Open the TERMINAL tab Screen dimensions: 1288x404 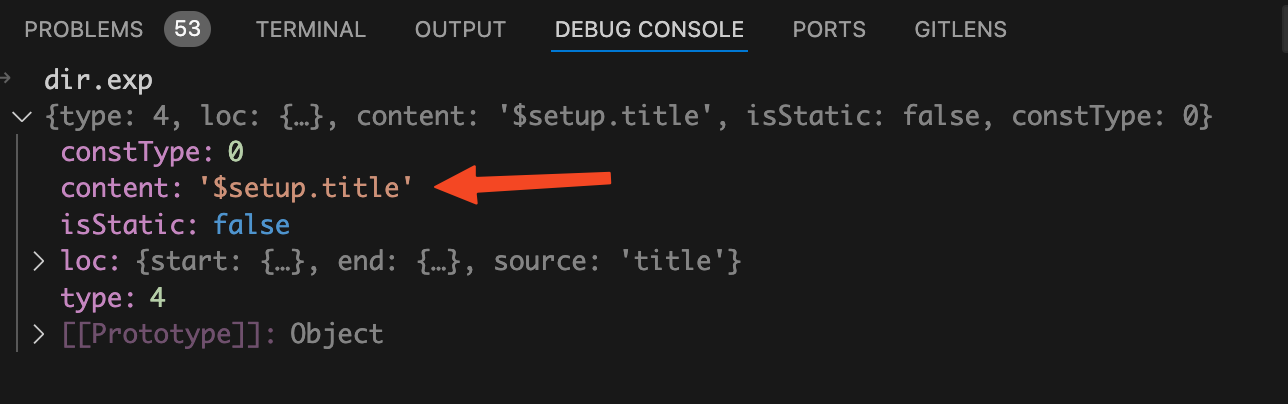310,30
